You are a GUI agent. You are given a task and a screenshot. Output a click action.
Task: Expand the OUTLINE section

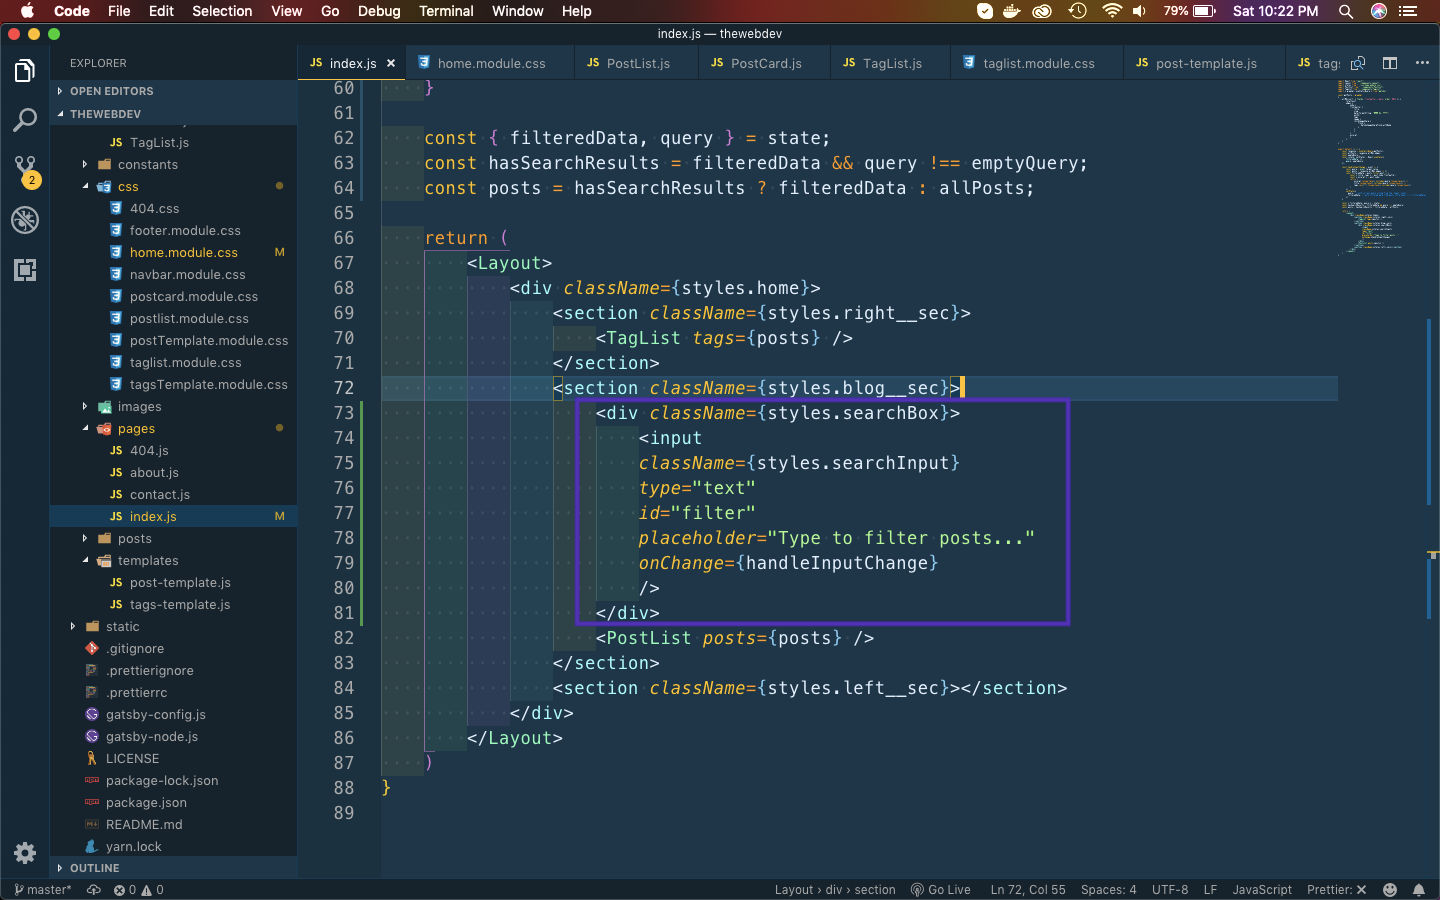[x=173, y=868]
